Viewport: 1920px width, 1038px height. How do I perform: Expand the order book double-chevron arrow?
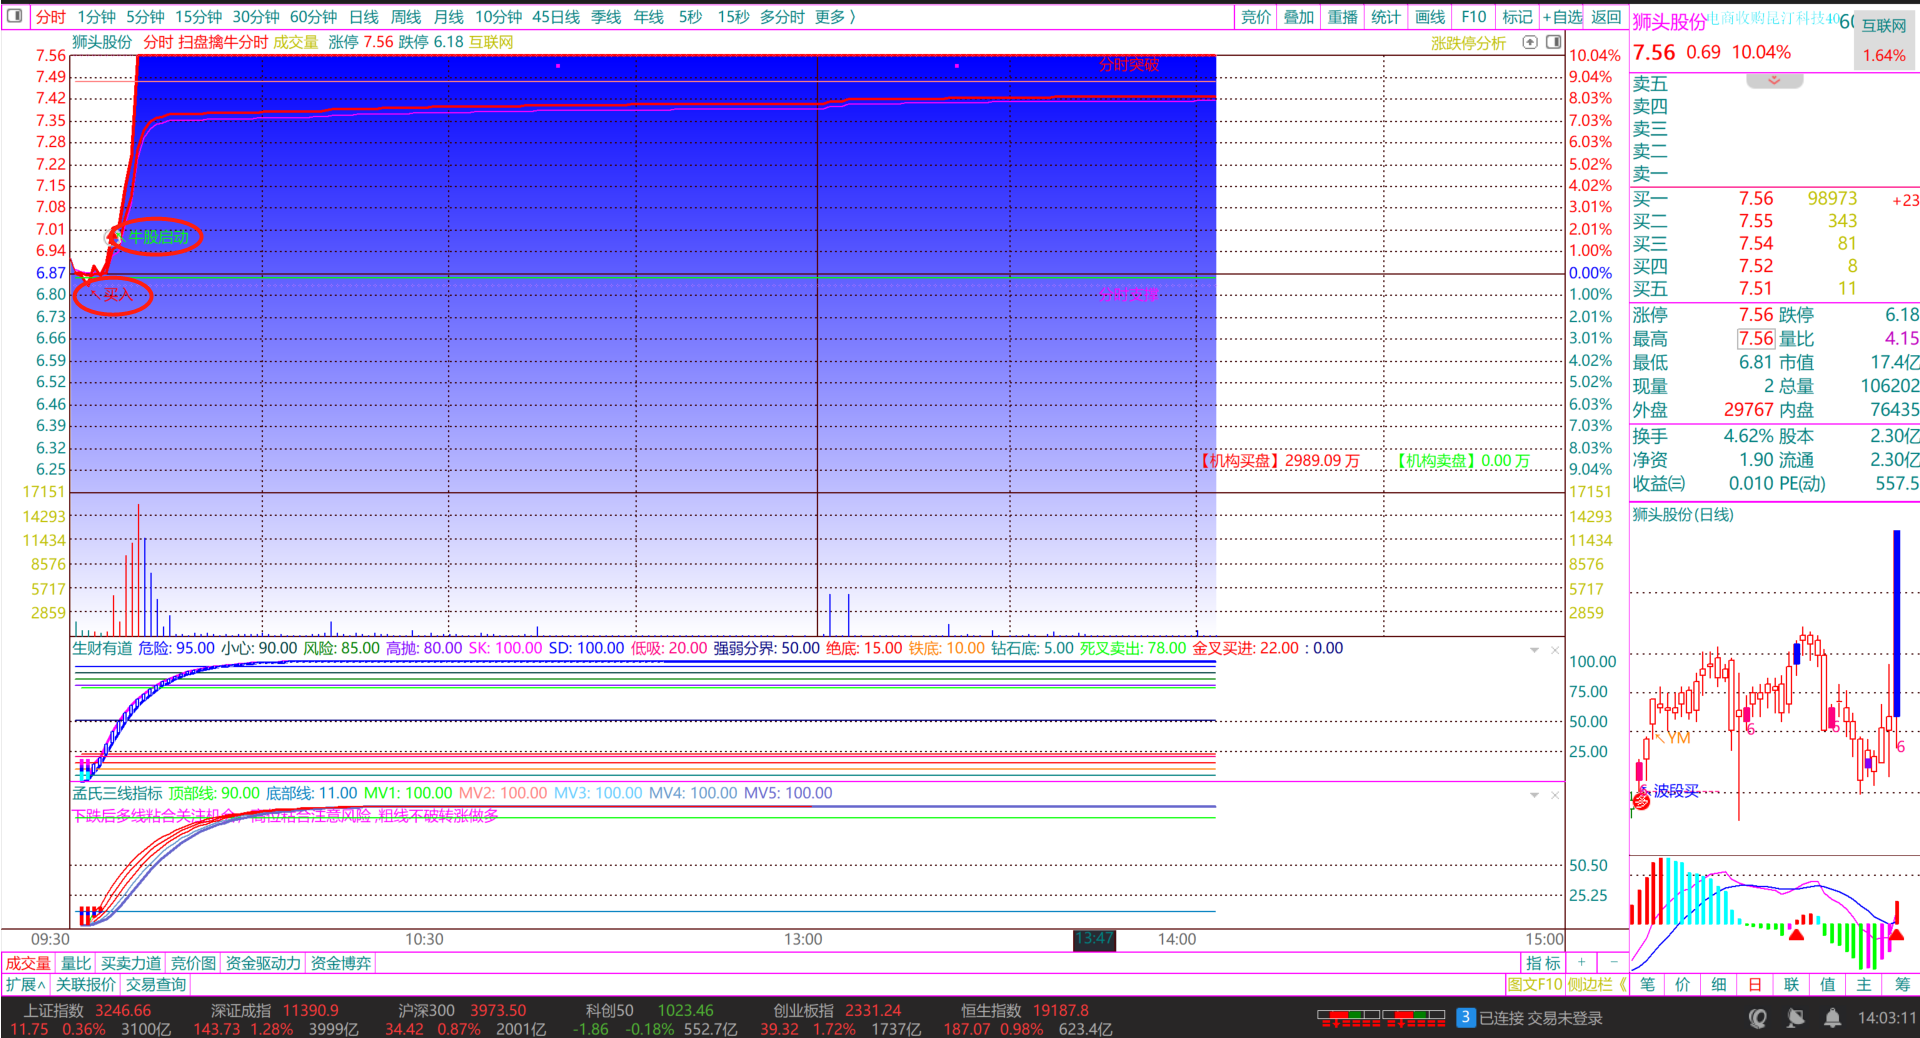[1774, 80]
